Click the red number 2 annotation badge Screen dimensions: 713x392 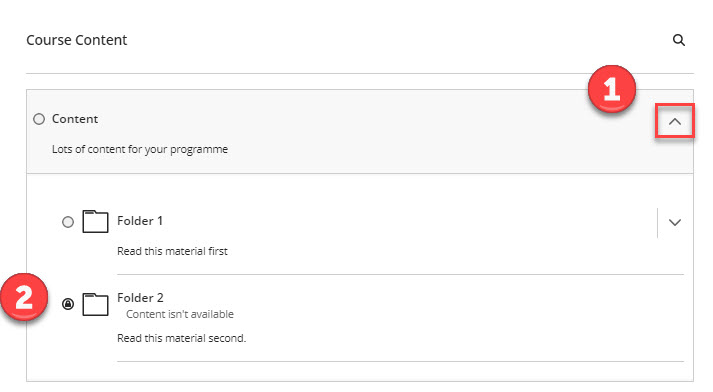point(24,297)
